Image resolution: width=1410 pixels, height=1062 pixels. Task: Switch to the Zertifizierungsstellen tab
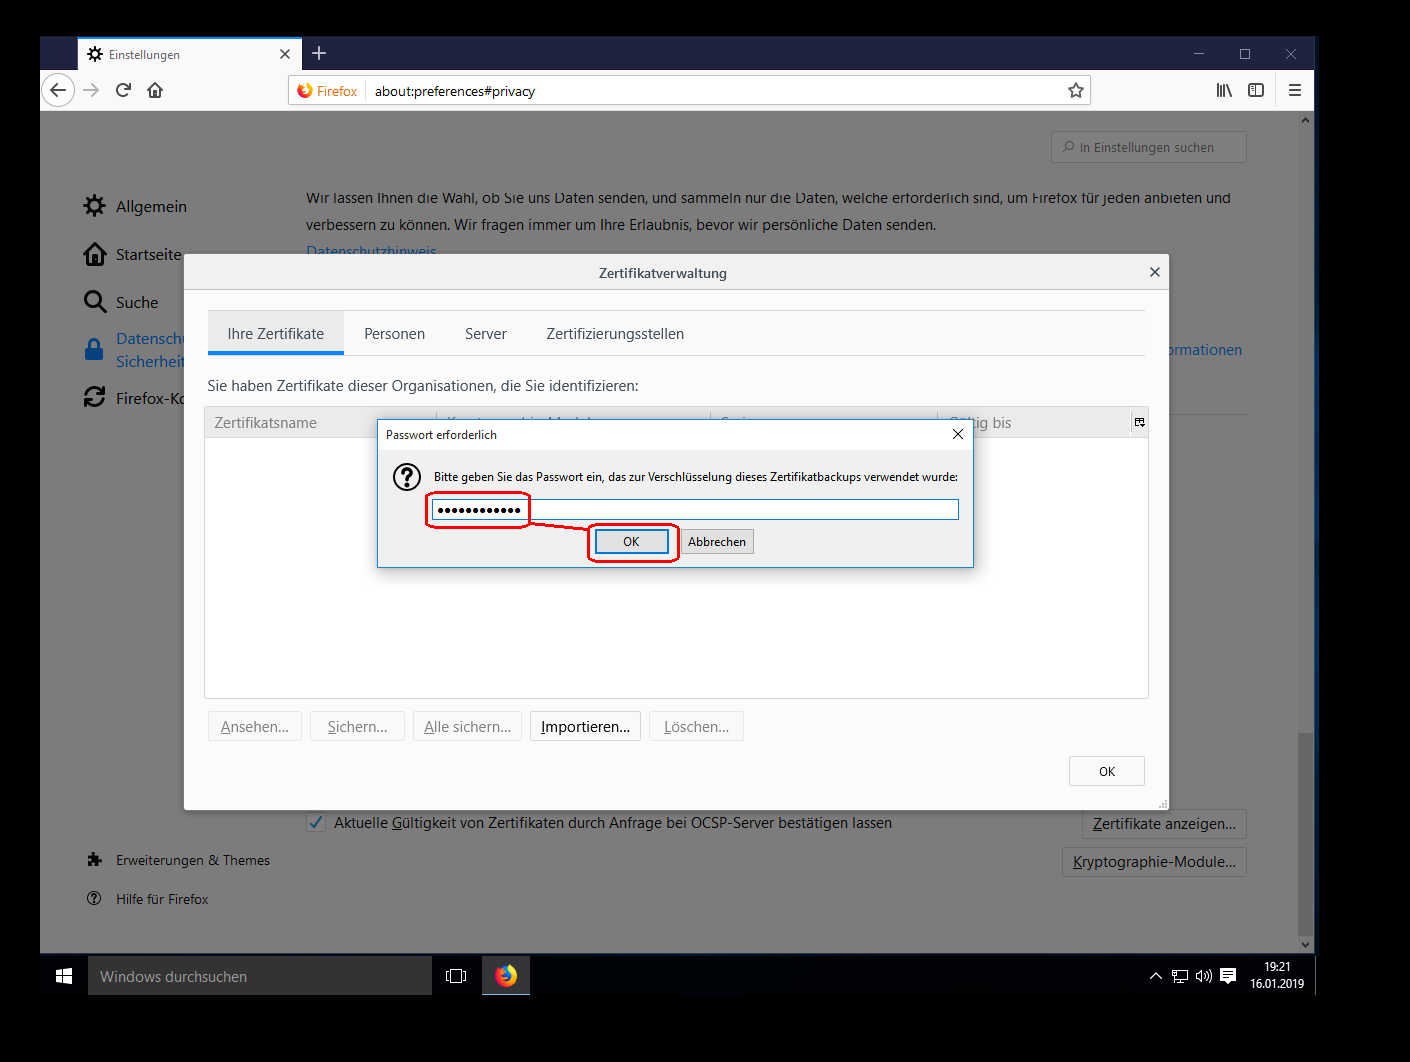[x=615, y=334]
